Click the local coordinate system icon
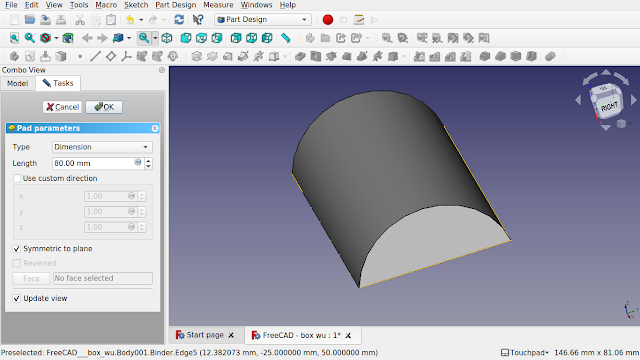This screenshot has height=360, width=640. coord(126,56)
